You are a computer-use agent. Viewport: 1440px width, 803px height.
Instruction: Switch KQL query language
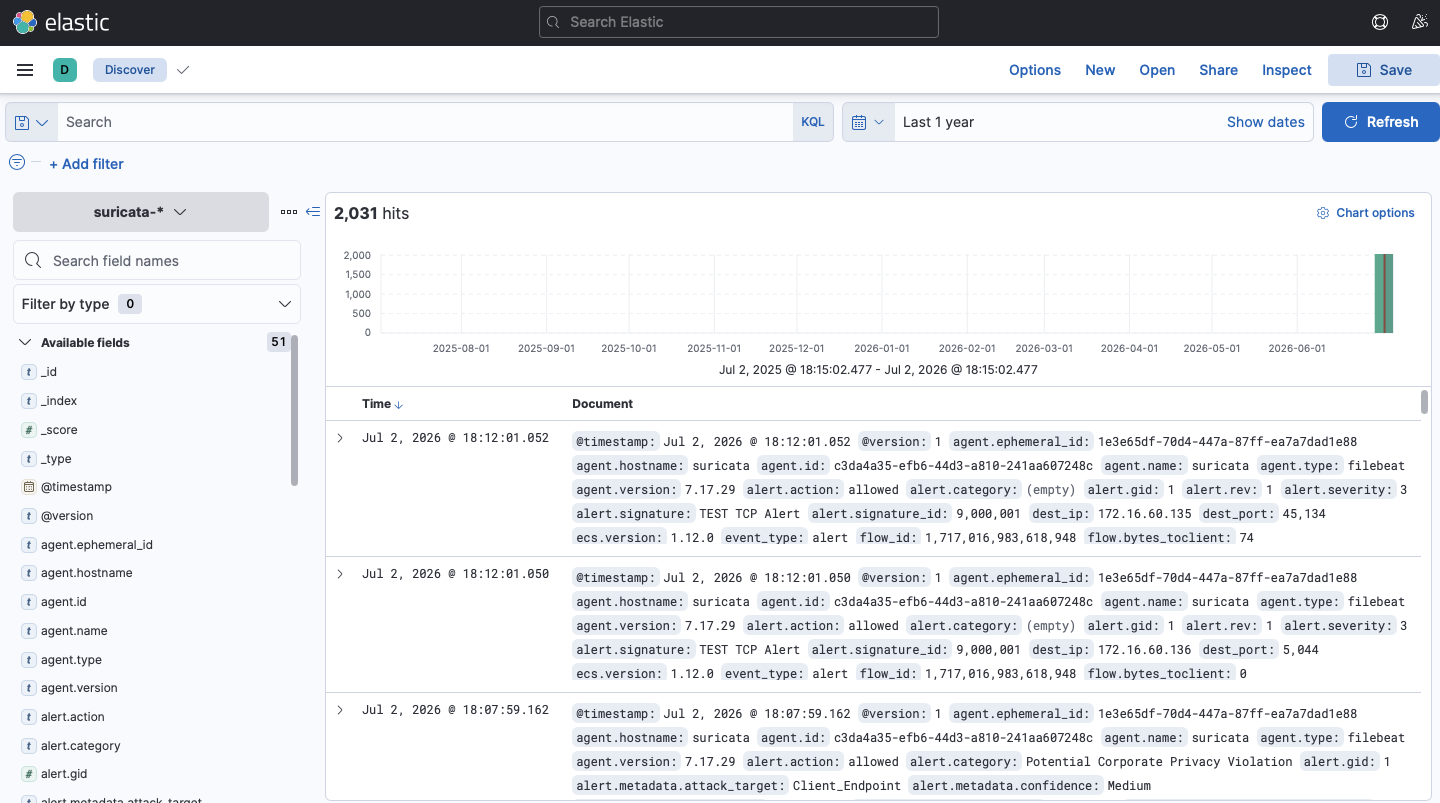click(x=813, y=122)
